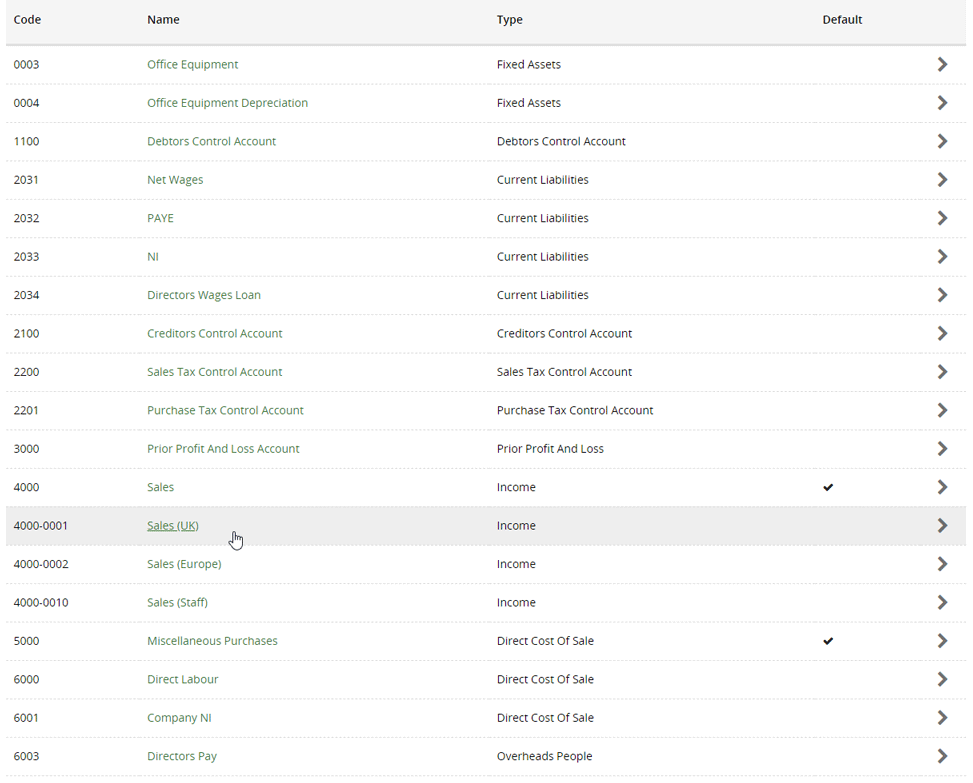The image size is (973, 783).
Task: Open Purchase Tax Control Account link
Action: pyautogui.click(x=225, y=411)
